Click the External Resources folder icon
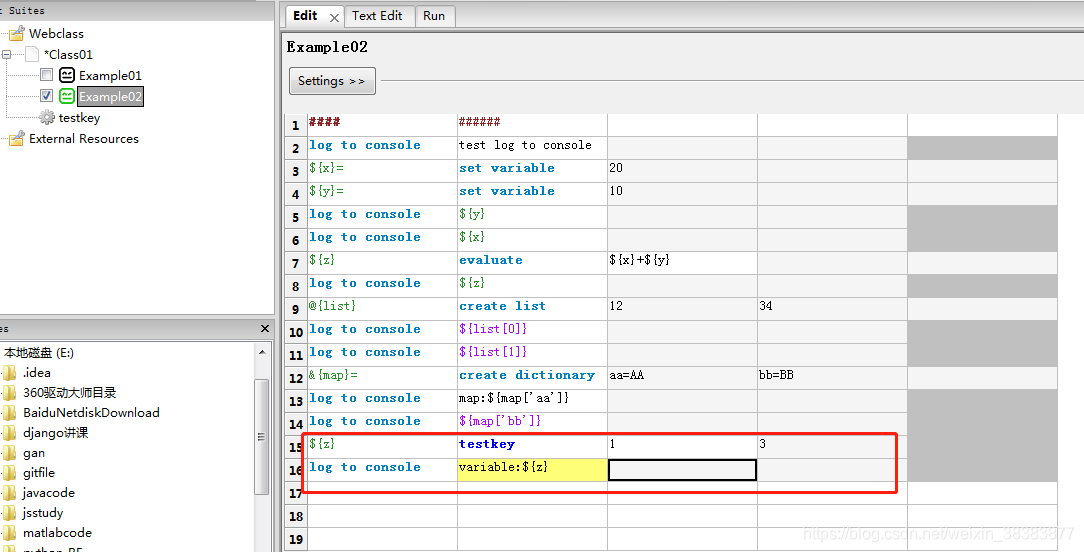 click(17, 138)
